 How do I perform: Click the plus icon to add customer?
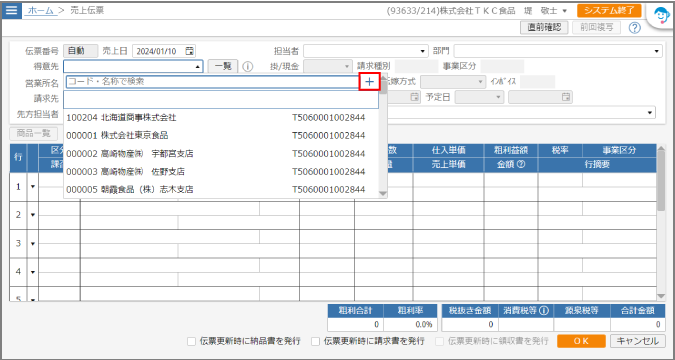pos(369,81)
